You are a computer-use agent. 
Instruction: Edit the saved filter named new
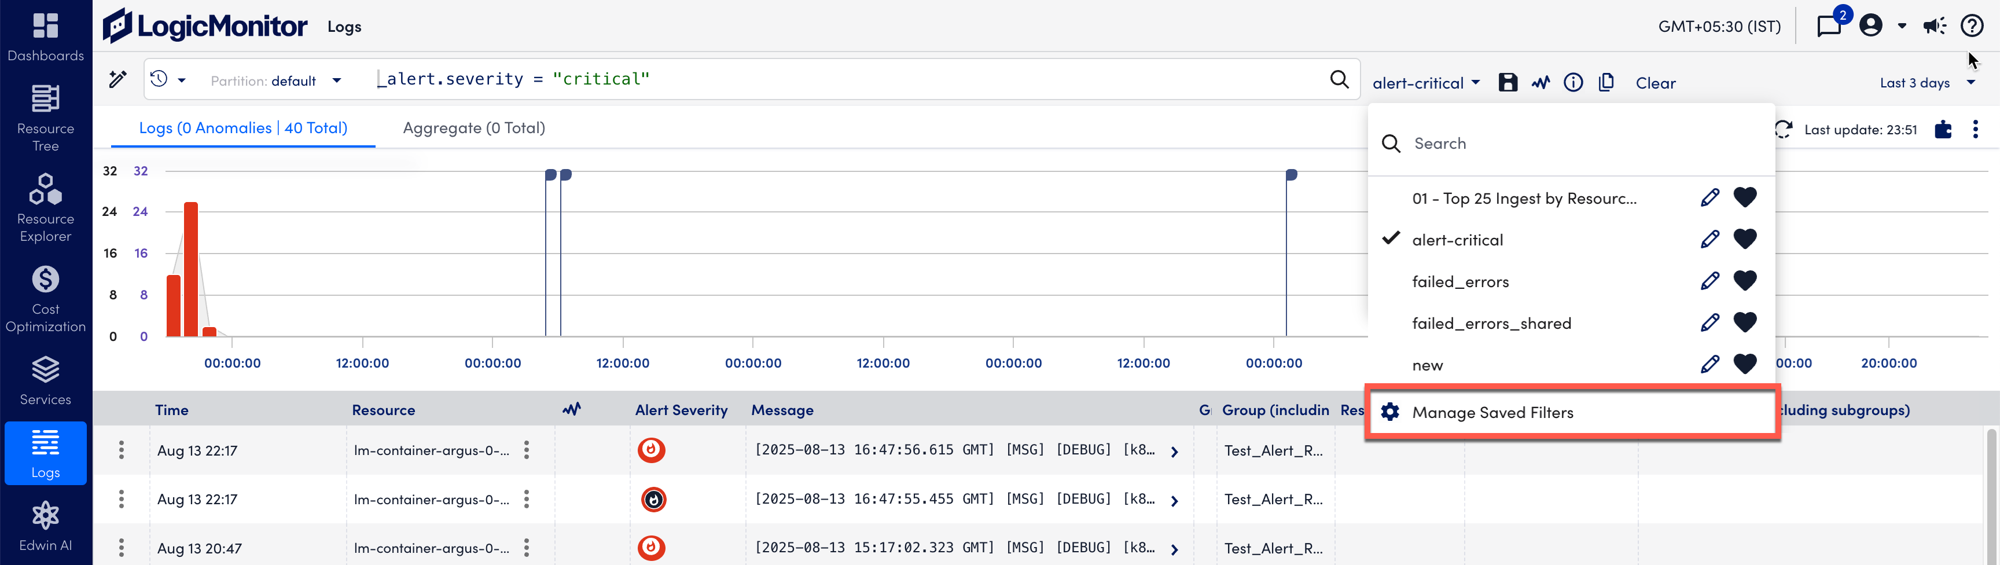1710,364
